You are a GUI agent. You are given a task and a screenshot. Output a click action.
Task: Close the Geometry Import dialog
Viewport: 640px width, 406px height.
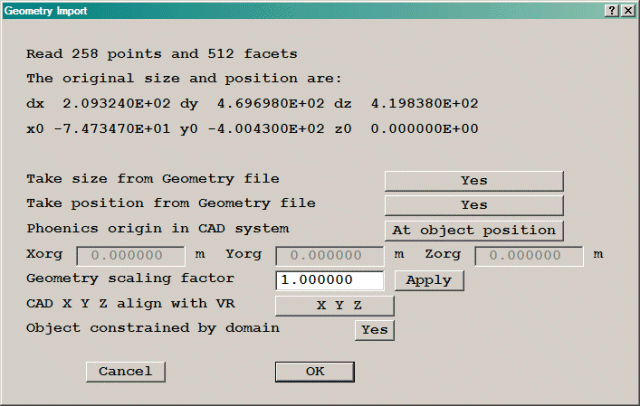click(627, 10)
